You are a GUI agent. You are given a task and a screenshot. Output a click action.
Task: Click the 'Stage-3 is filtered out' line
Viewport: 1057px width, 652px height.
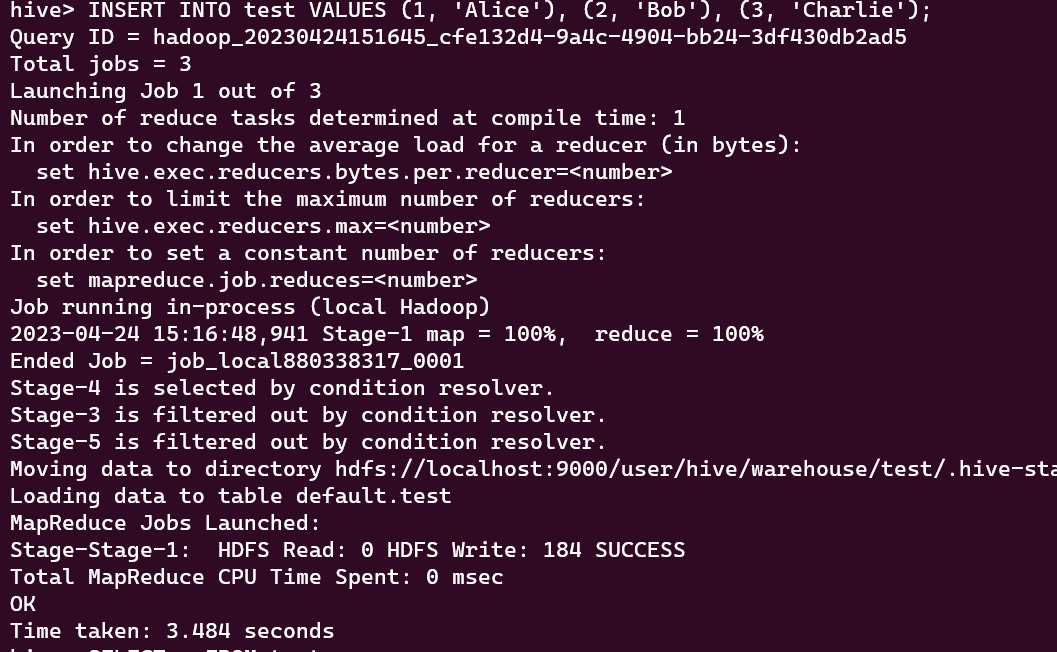[x=308, y=416]
